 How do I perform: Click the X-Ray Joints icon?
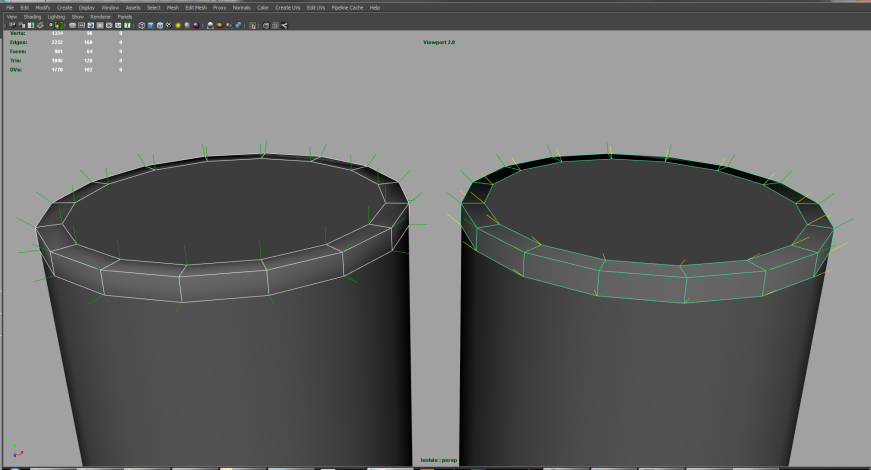(x=238, y=24)
